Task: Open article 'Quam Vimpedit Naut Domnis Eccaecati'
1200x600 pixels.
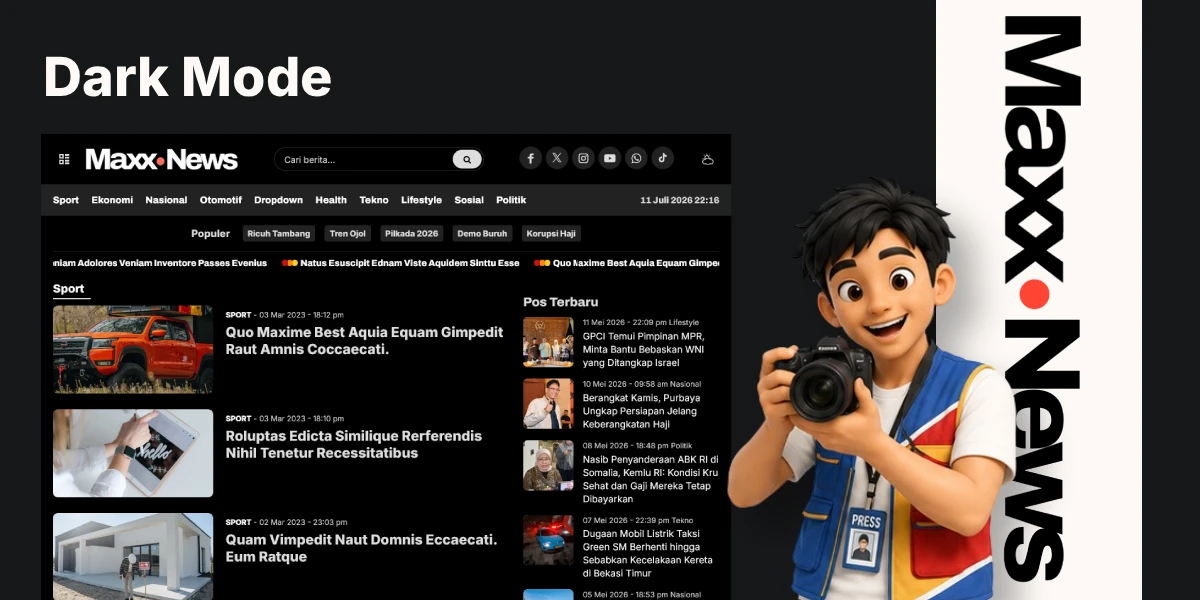Action: coord(361,548)
